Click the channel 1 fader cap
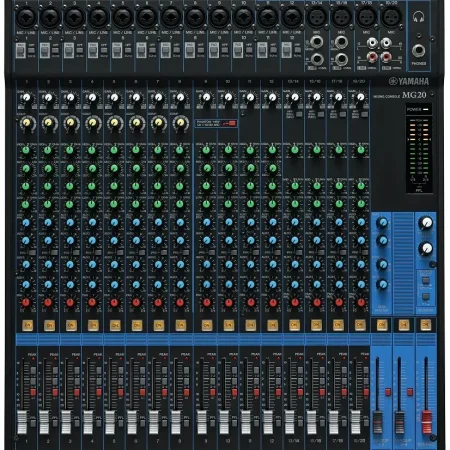 [x=22, y=422]
